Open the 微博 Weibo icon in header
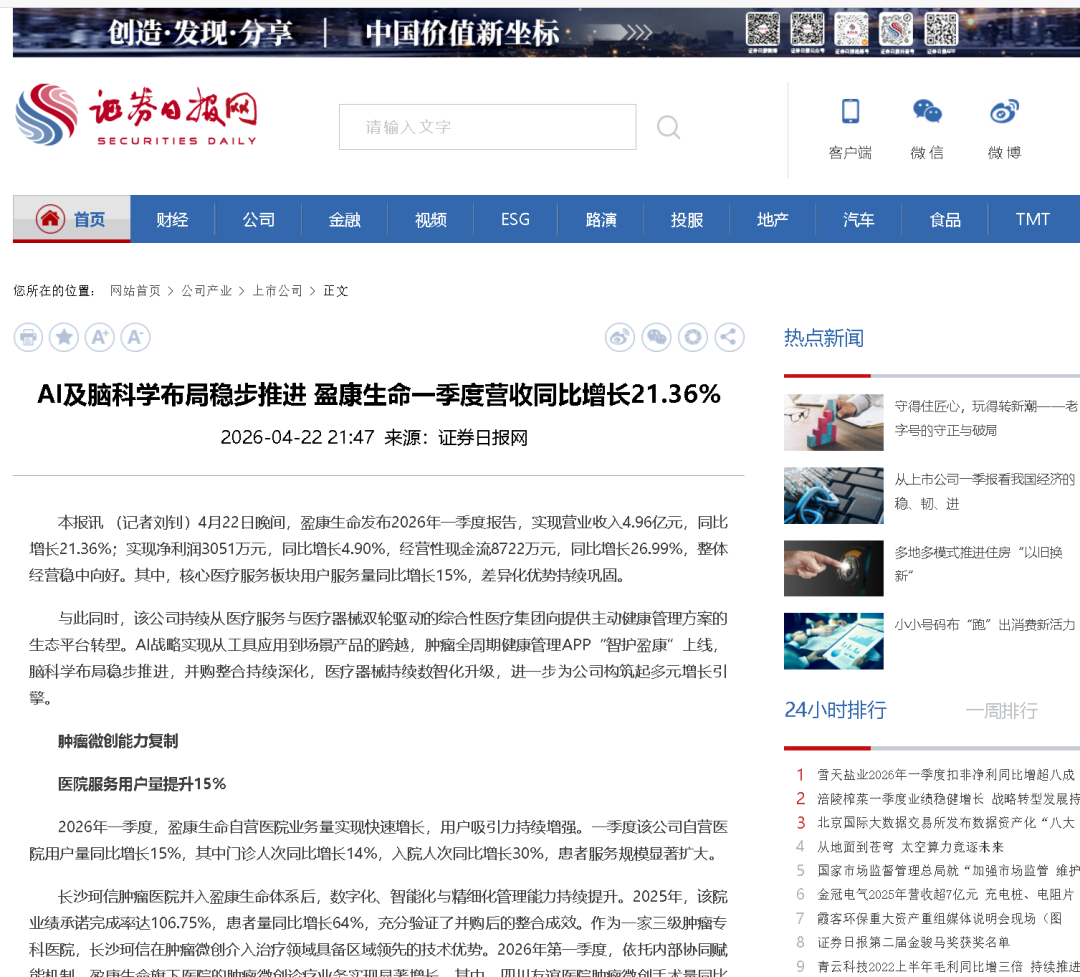 1004,111
